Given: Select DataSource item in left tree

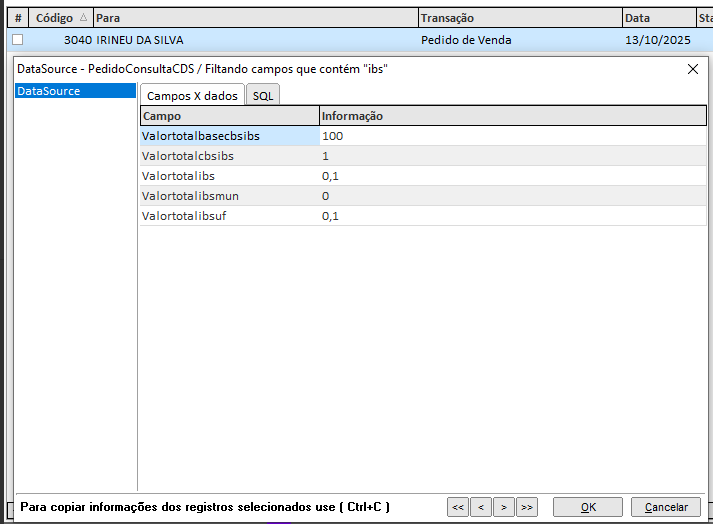Looking at the screenshot, I should (x=49, y=91).
